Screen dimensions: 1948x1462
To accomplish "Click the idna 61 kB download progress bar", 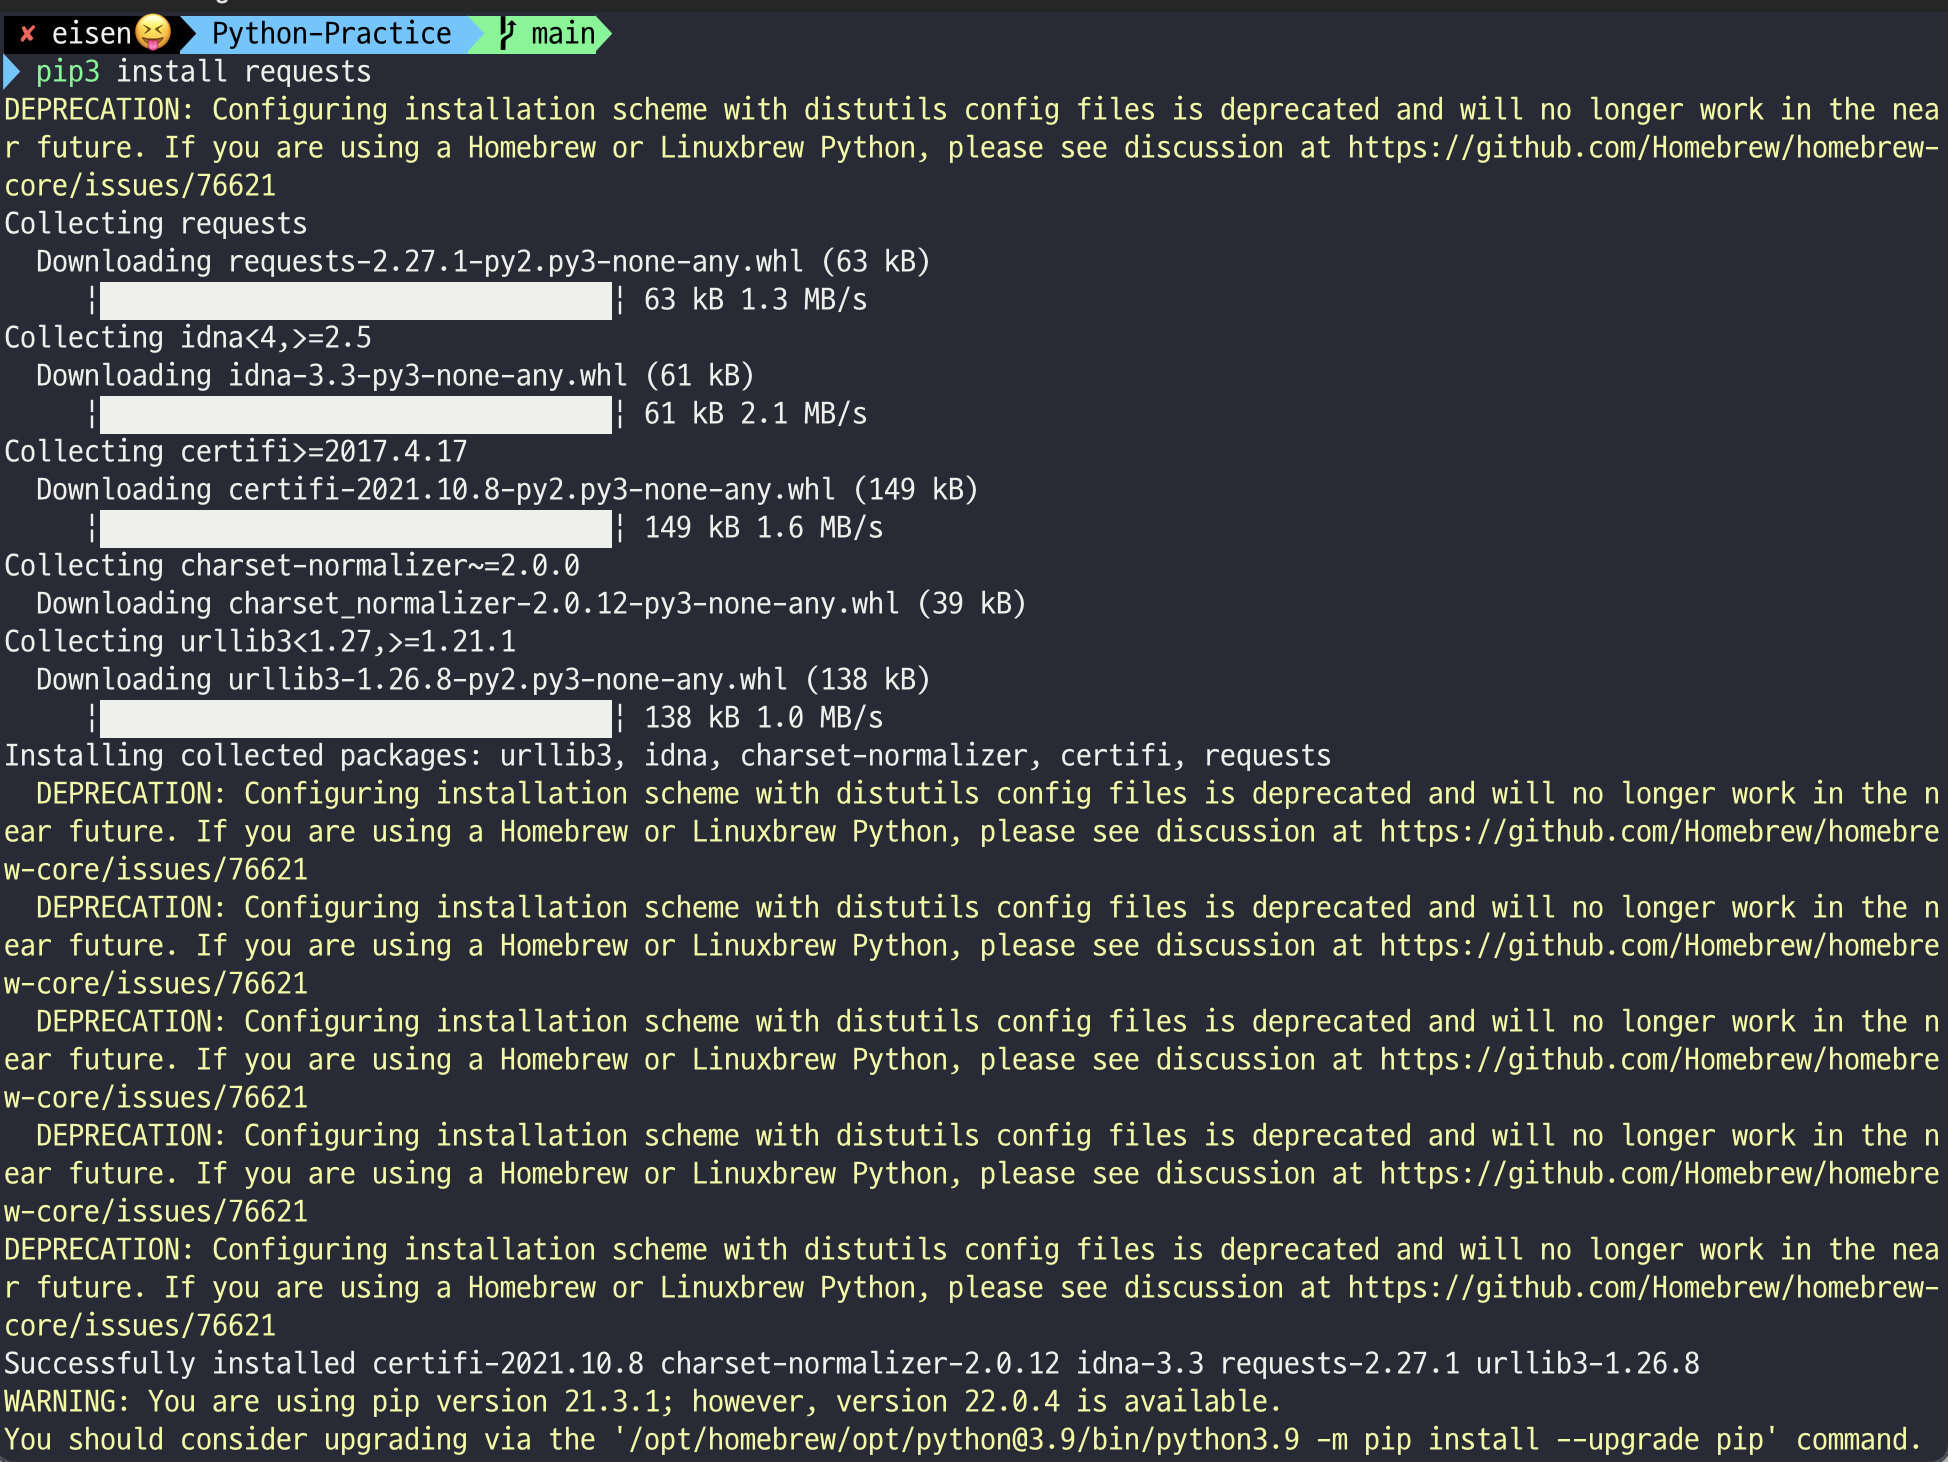I will (355, 414).
